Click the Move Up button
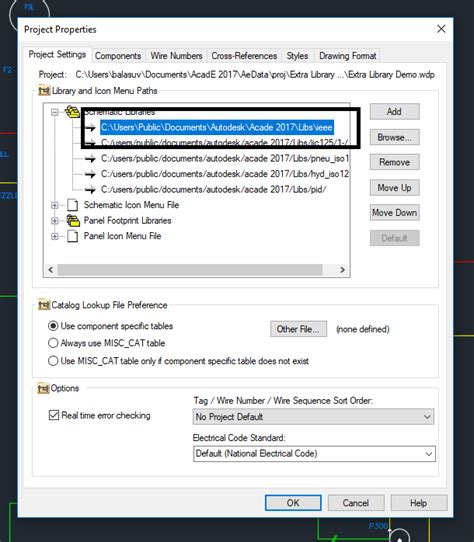This screenshot has width=474, height=542. click(394, 188)
